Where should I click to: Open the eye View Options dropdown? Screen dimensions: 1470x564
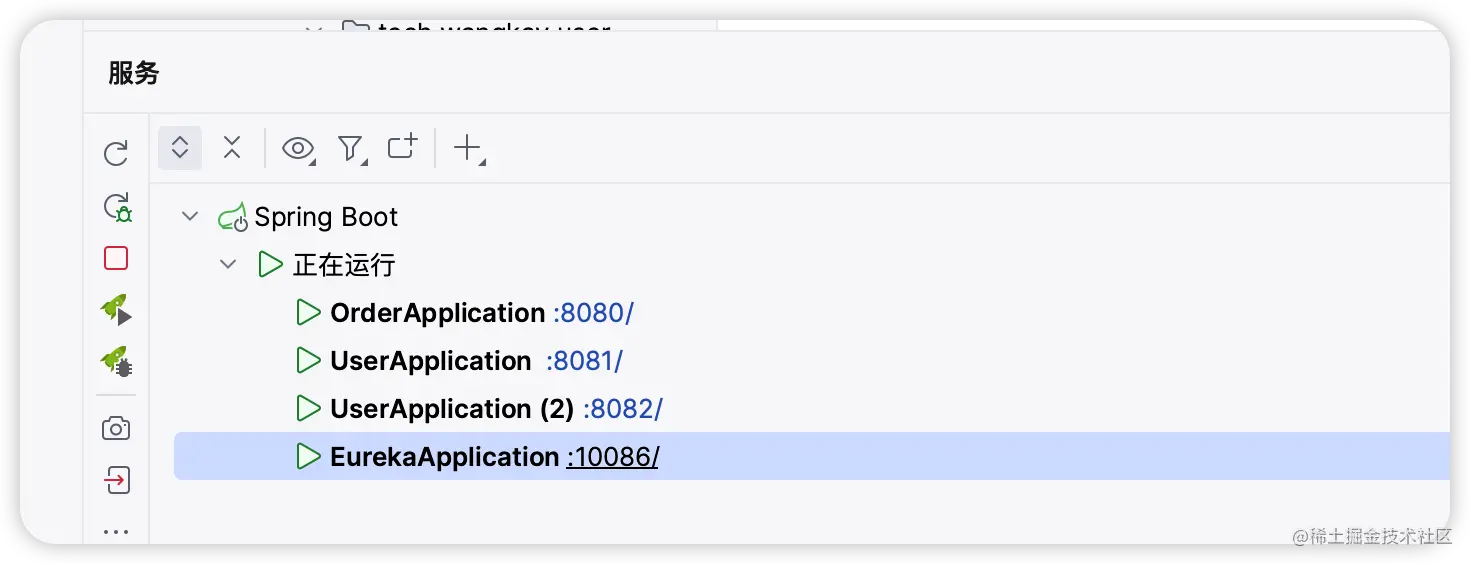click(298, 149)
